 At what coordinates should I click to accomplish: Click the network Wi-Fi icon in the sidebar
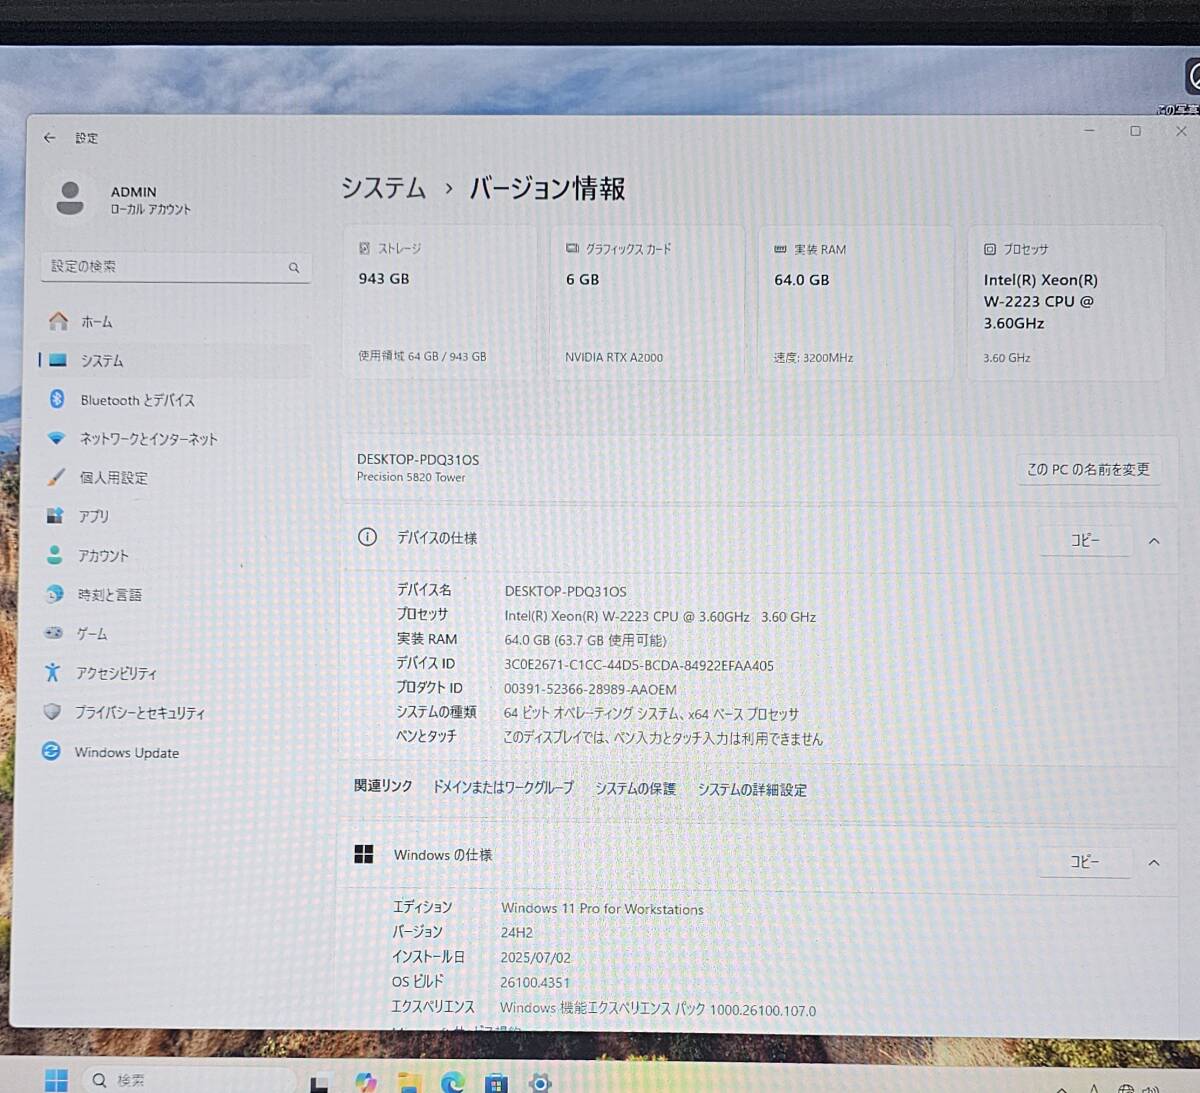56,438
